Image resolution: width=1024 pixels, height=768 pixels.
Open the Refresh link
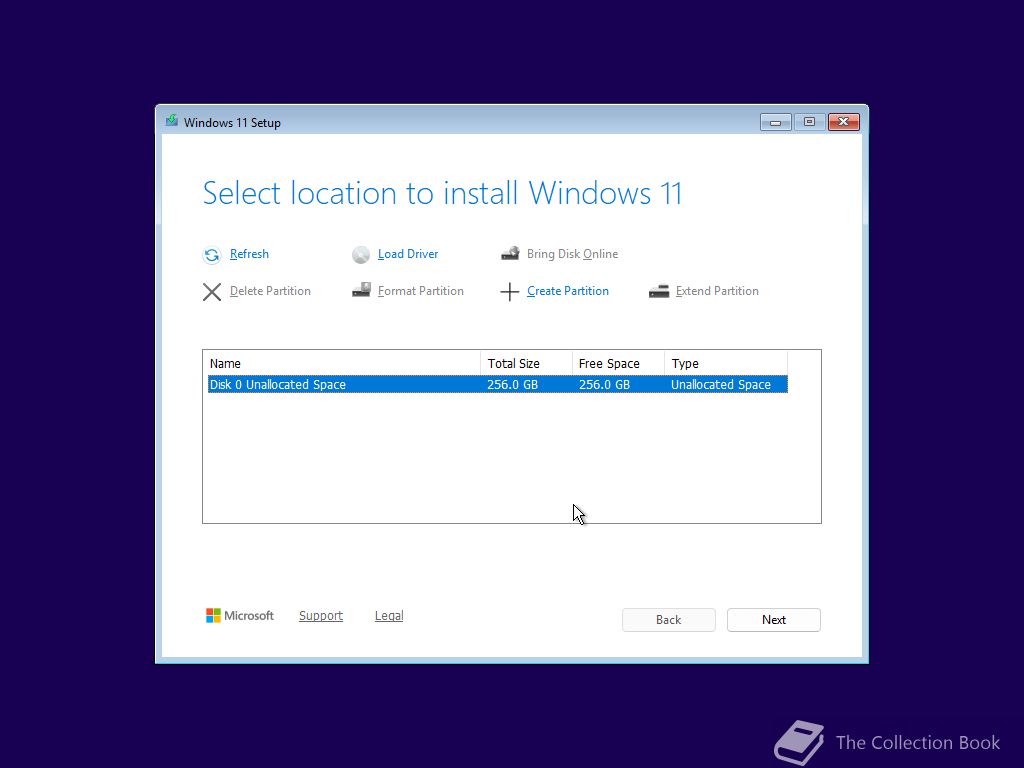click(x=249, y=254)
